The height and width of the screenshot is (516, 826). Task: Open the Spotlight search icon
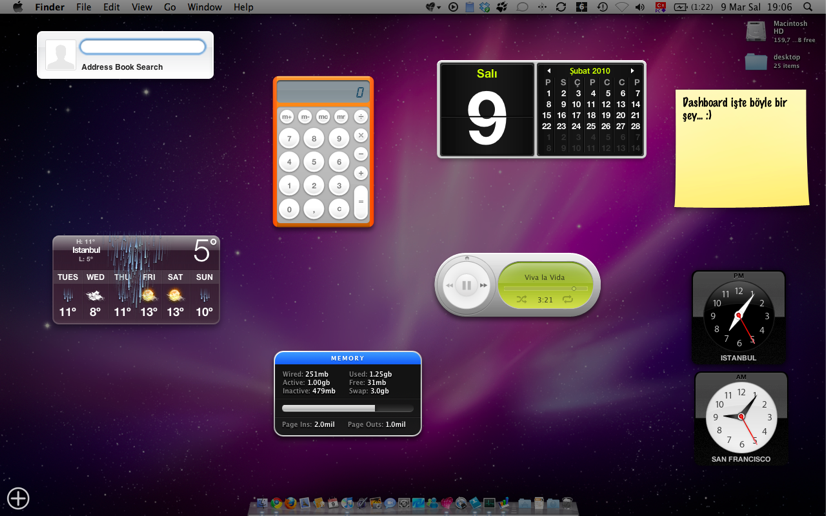[x=808, y=7]
